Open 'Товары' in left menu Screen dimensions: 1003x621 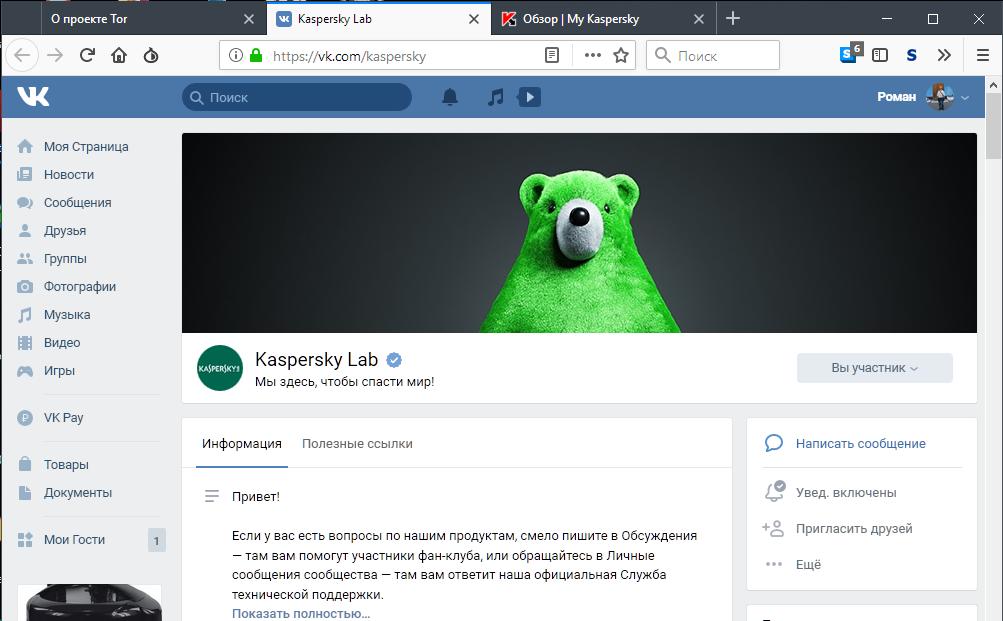point(66,465)
